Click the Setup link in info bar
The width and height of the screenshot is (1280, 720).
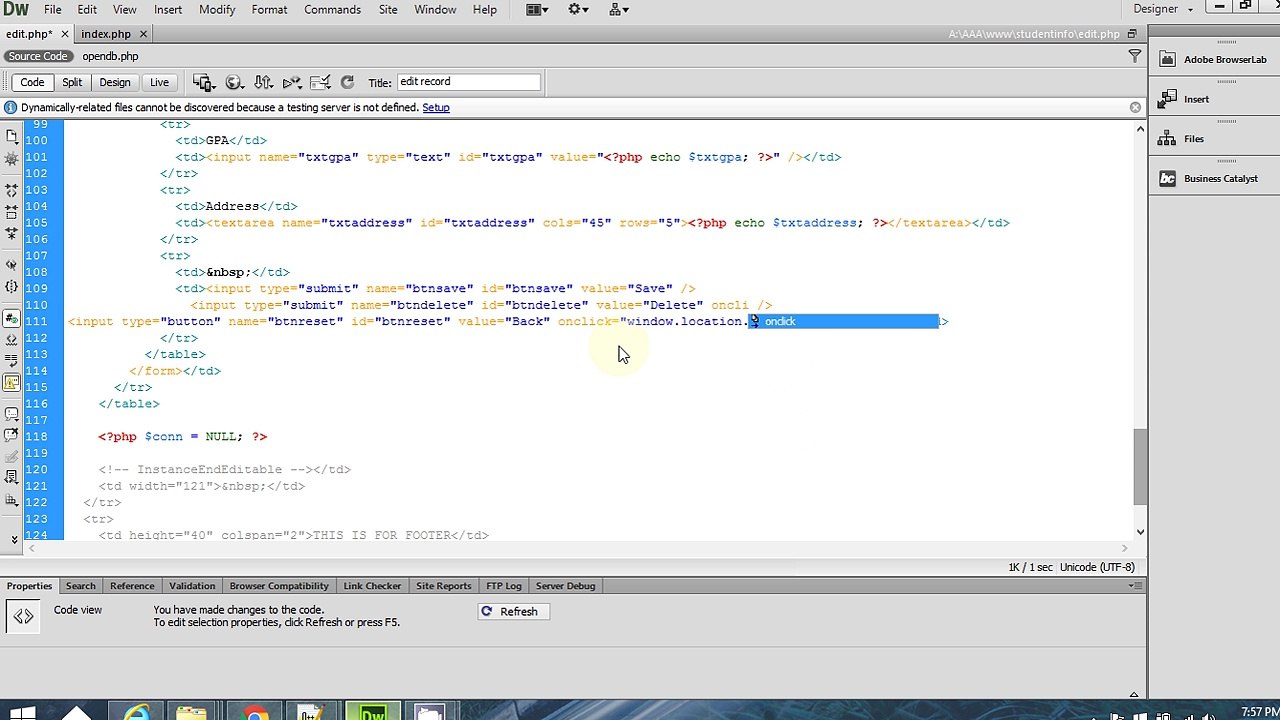435,107
